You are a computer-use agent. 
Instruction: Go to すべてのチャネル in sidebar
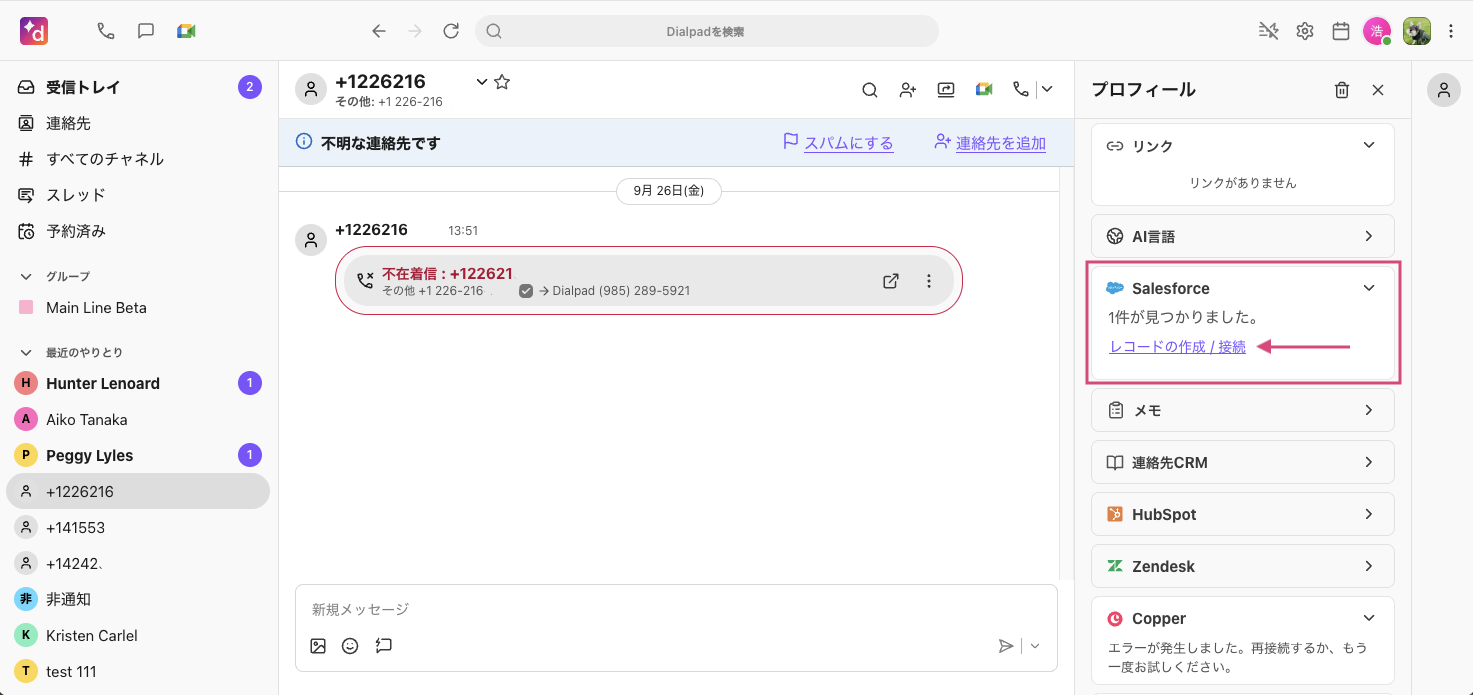point(104,159)
